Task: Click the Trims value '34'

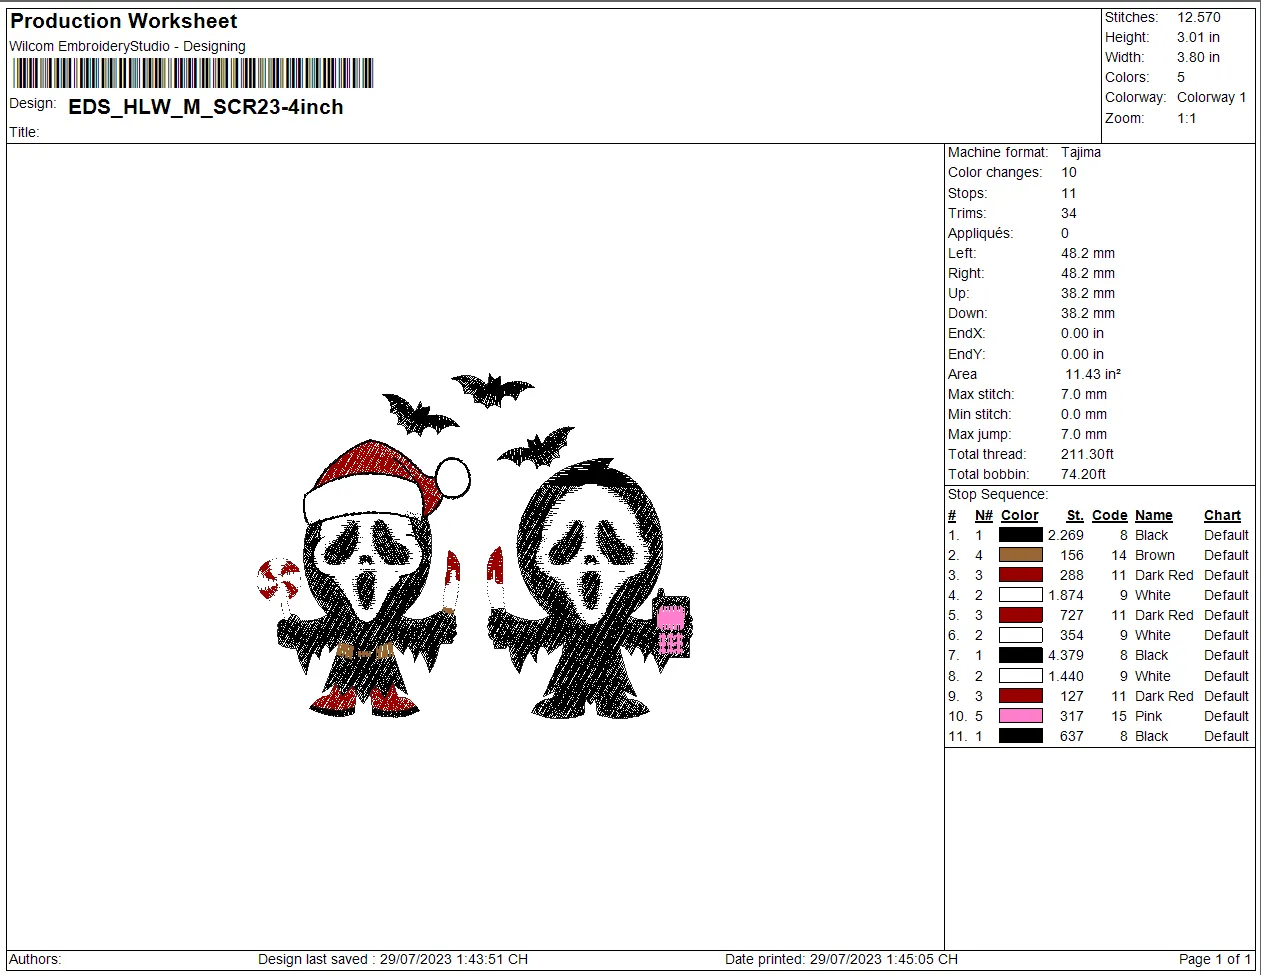Action: pos(1069,213)
